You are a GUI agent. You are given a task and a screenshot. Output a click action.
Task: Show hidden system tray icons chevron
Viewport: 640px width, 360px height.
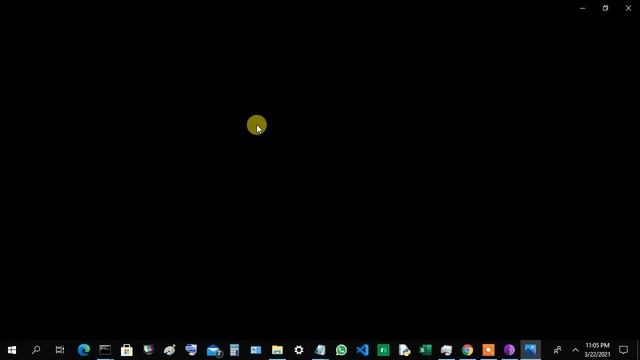coord(575,350)
